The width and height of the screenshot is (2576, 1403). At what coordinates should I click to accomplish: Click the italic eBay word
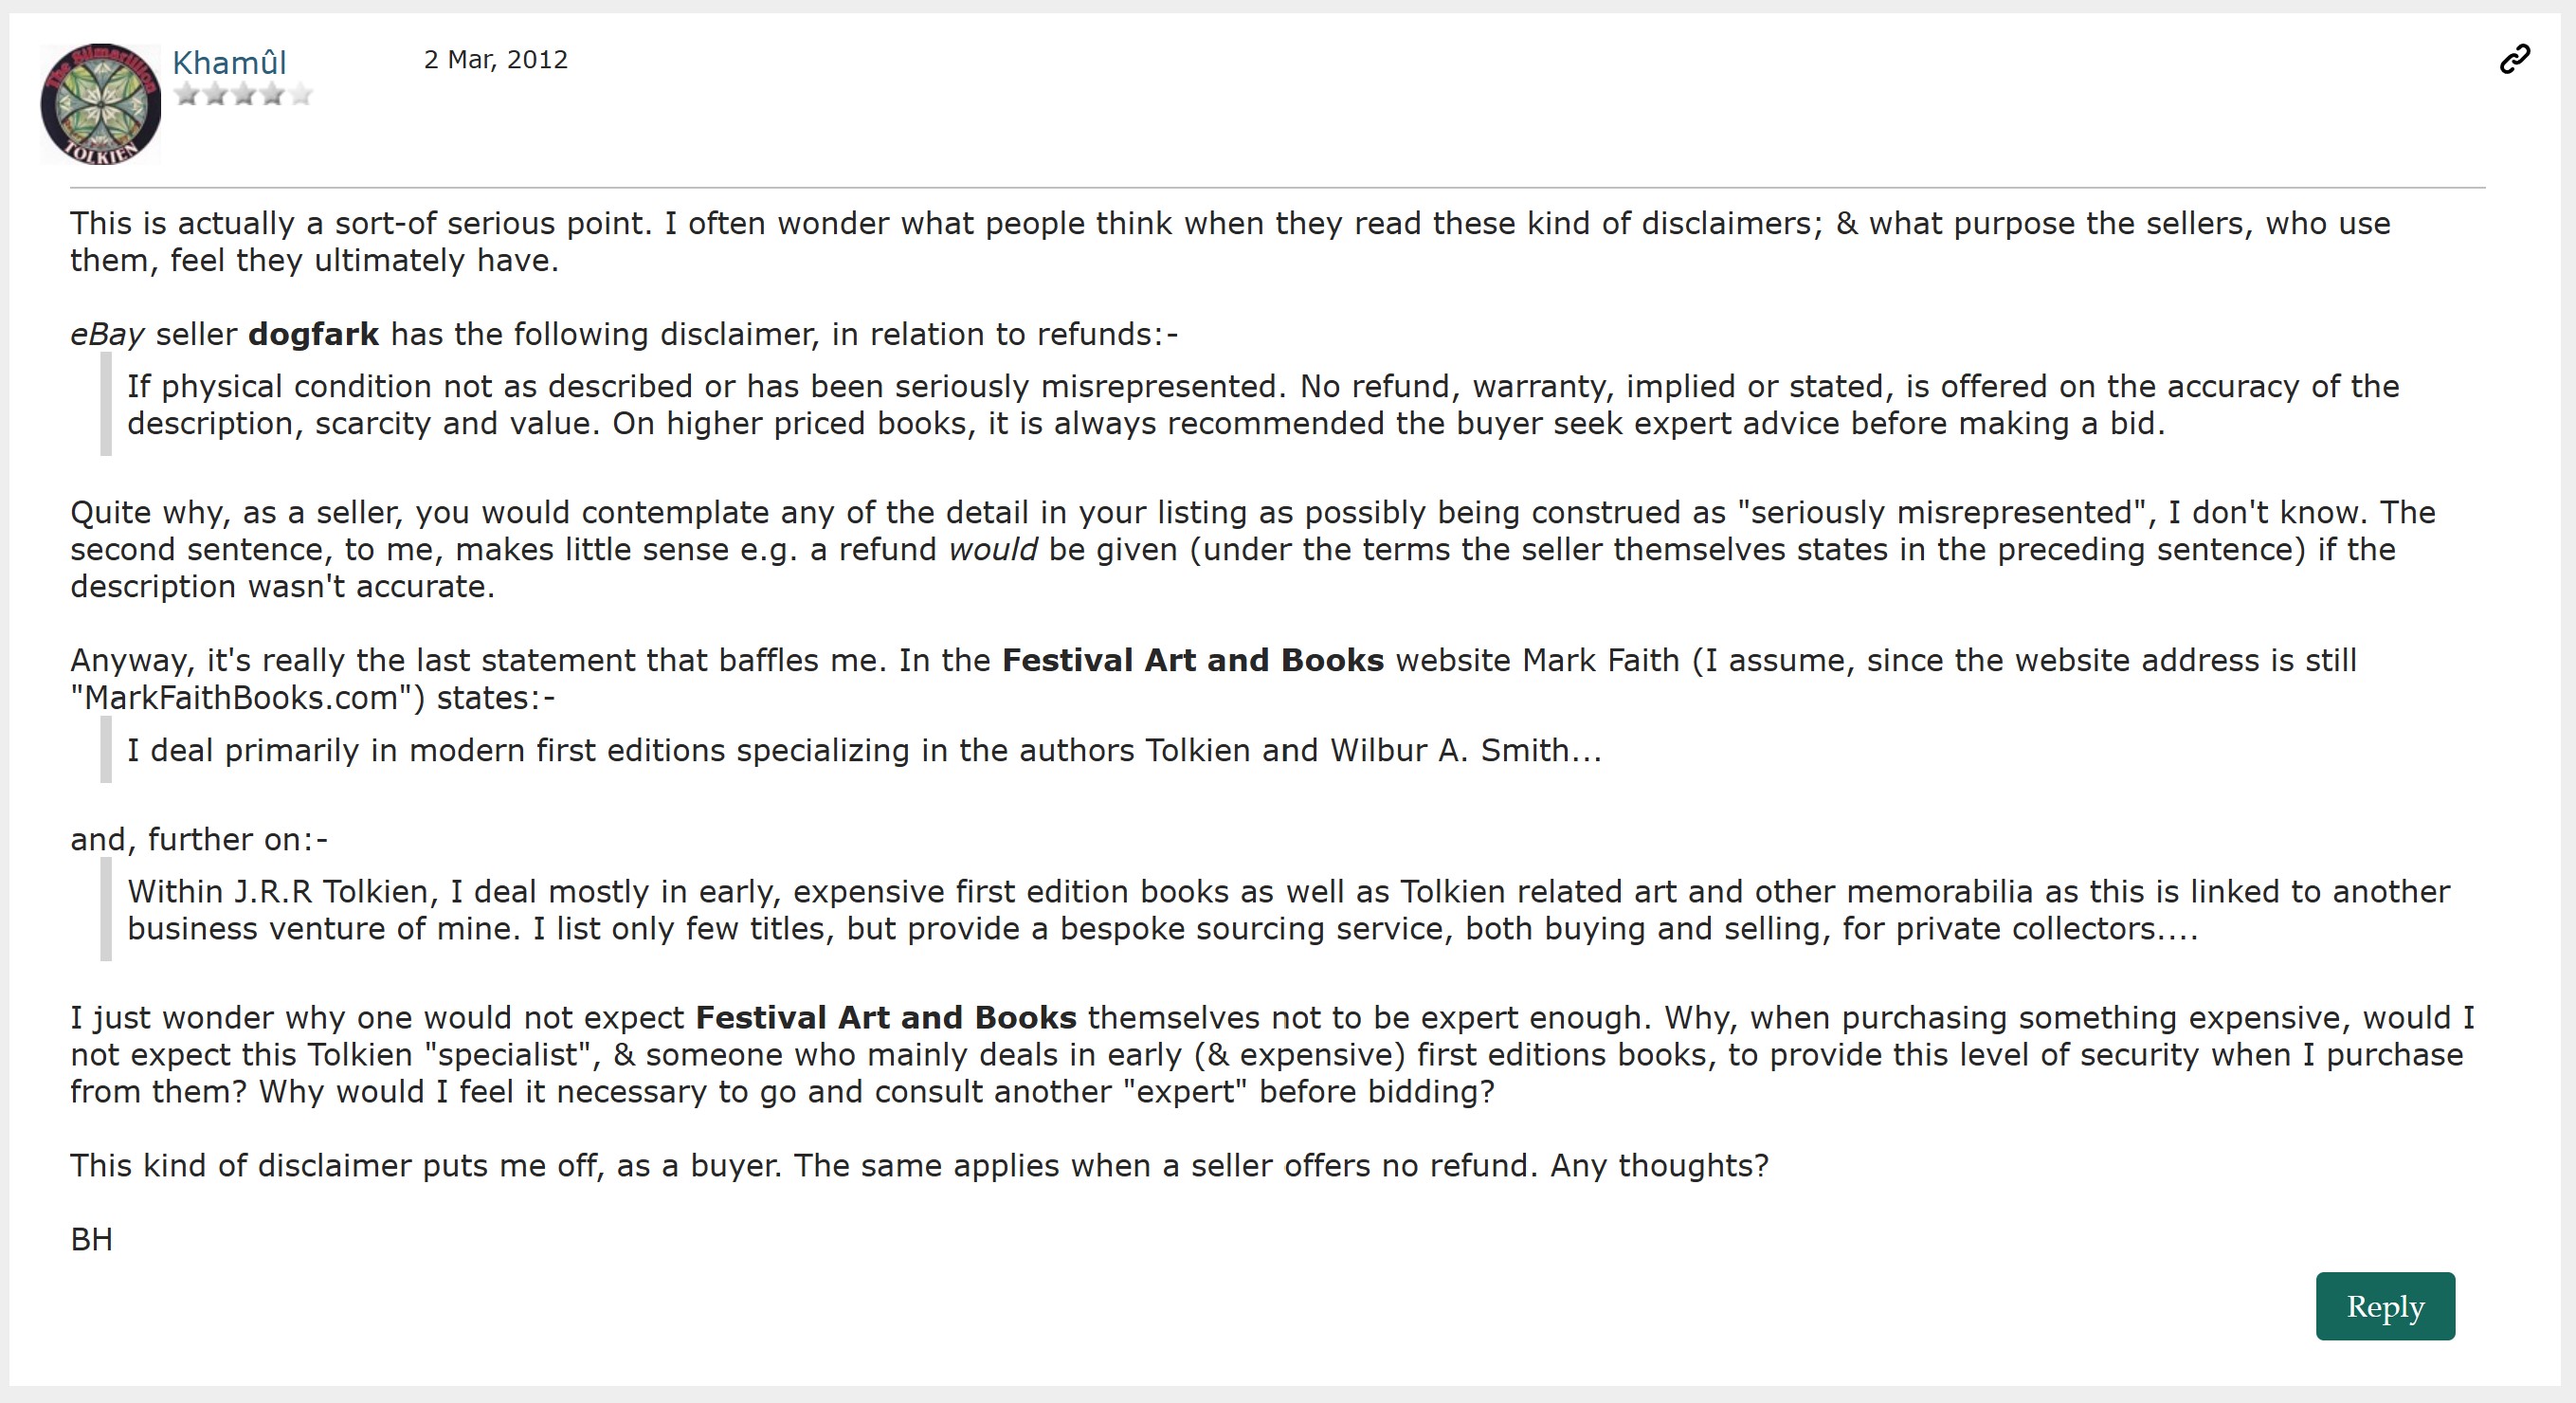coord(107,334)
